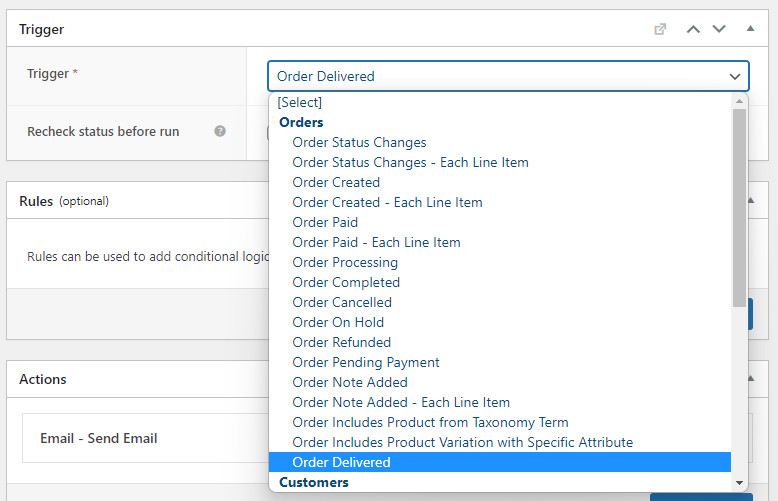Choose Order Paid trigger
Screen dimensions: 778x501
pyautogui.click(x=500, y=222)
